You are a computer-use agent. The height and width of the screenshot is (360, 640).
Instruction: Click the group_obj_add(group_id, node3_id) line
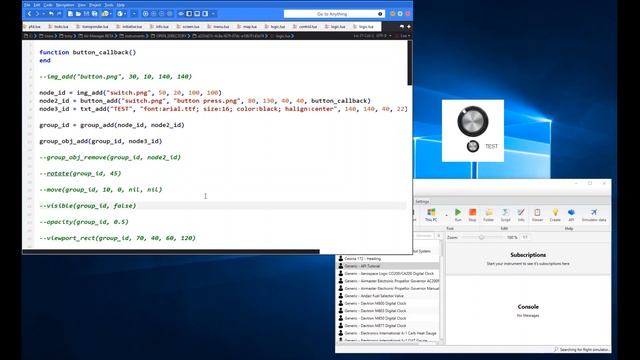tap(100, 141)
